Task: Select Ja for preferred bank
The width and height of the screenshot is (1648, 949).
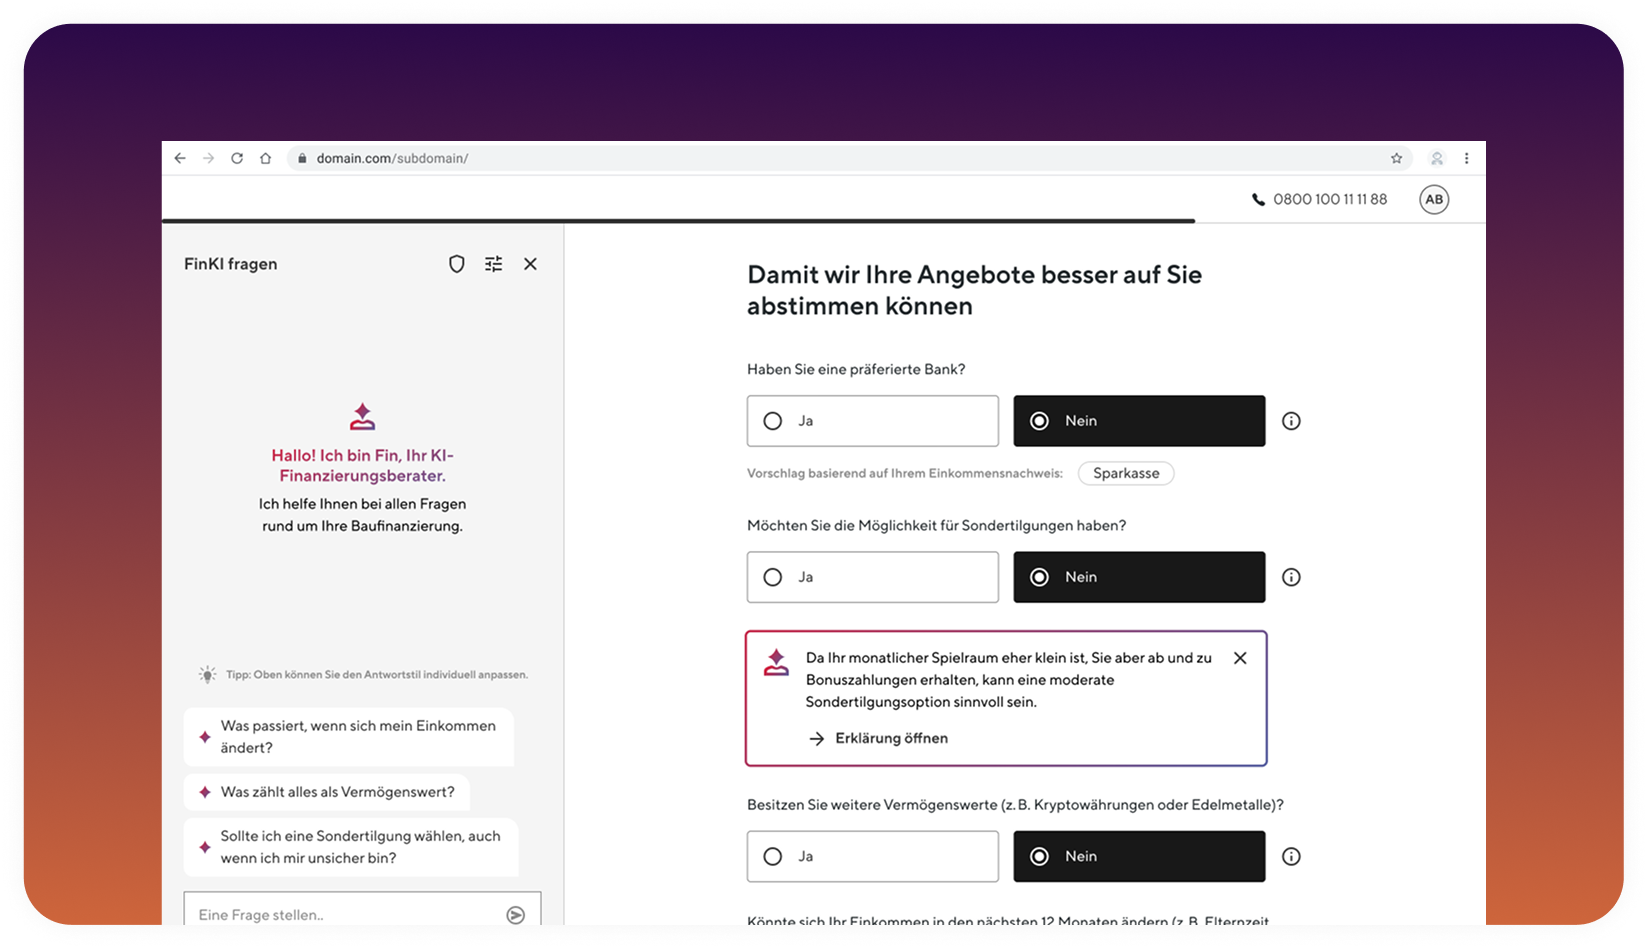Action: pos(872,421)
